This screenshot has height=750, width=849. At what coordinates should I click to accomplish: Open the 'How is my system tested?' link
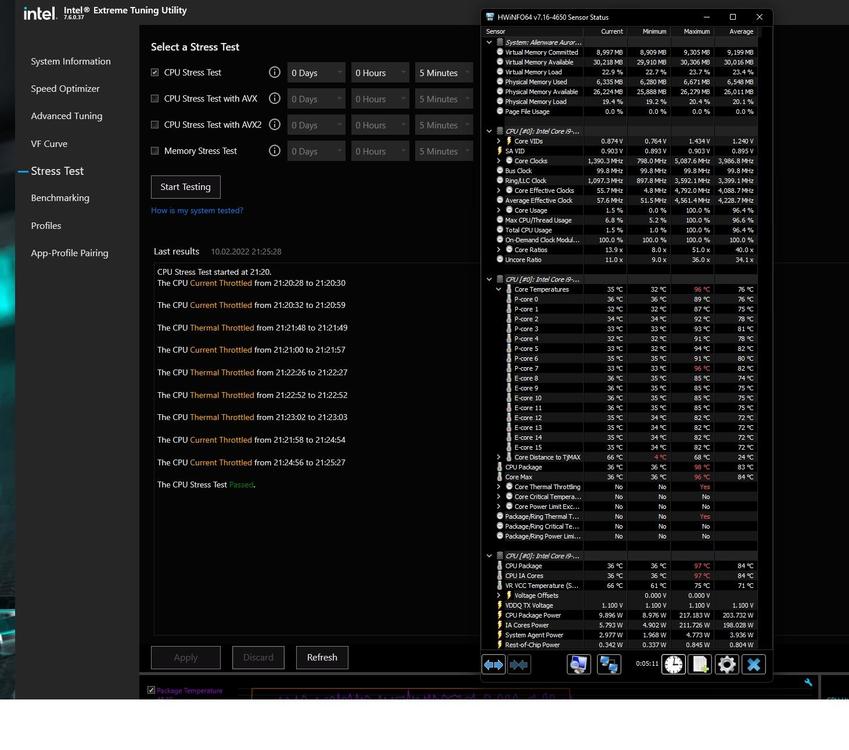click(197, 211)
